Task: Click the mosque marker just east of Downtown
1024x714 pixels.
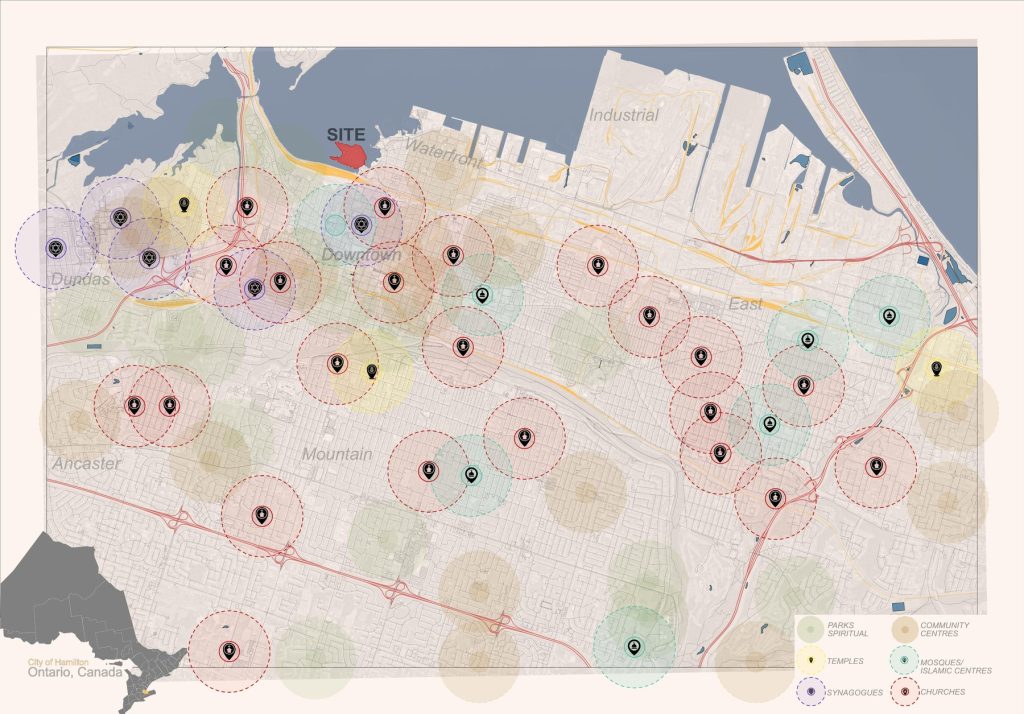Action: pos(482,295)
